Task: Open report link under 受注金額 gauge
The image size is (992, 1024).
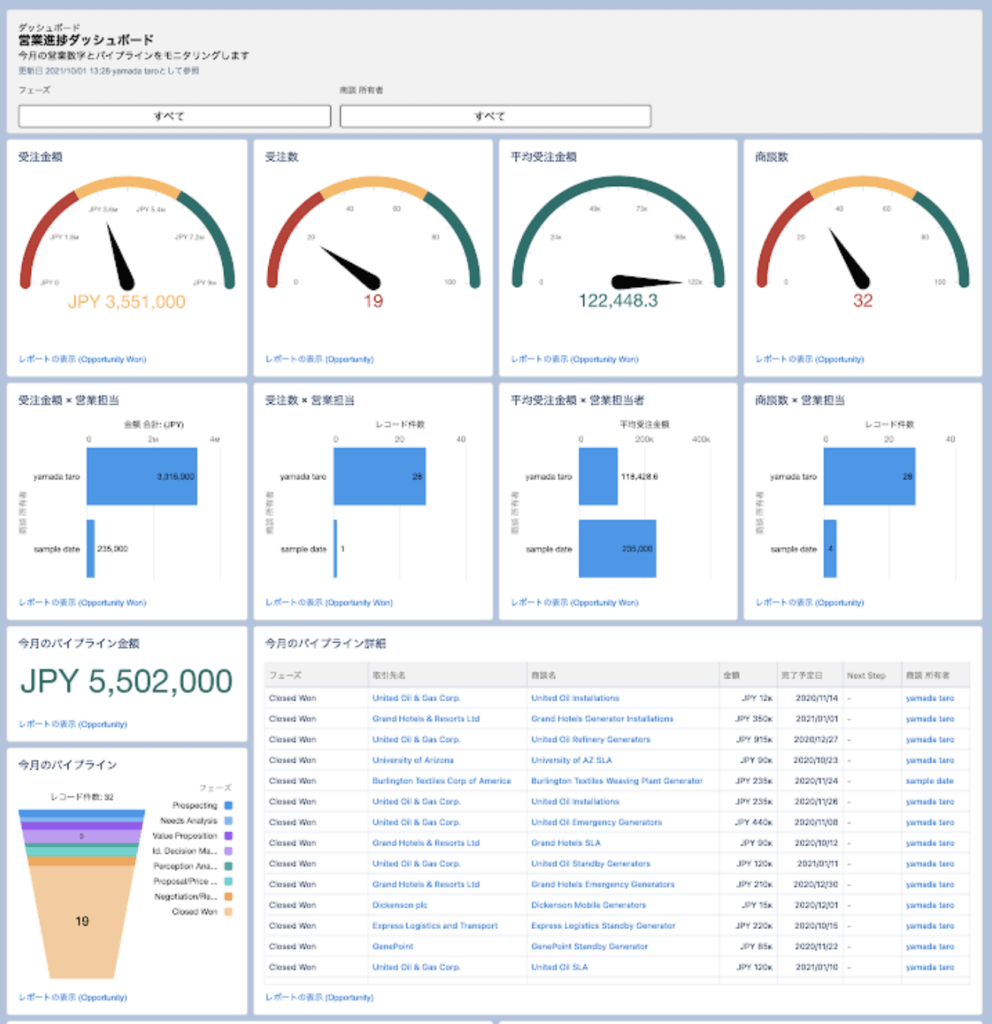Action: click(x=82, y=359)
